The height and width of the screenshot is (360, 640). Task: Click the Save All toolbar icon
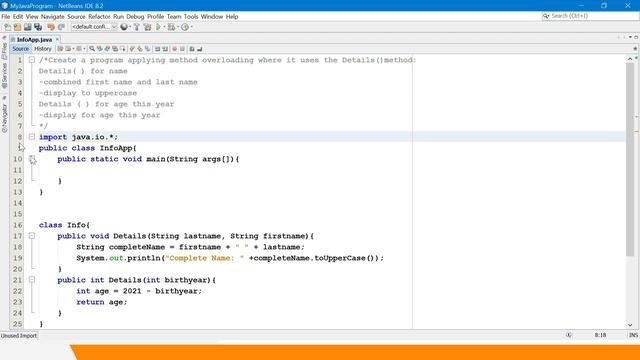point(38,27)
